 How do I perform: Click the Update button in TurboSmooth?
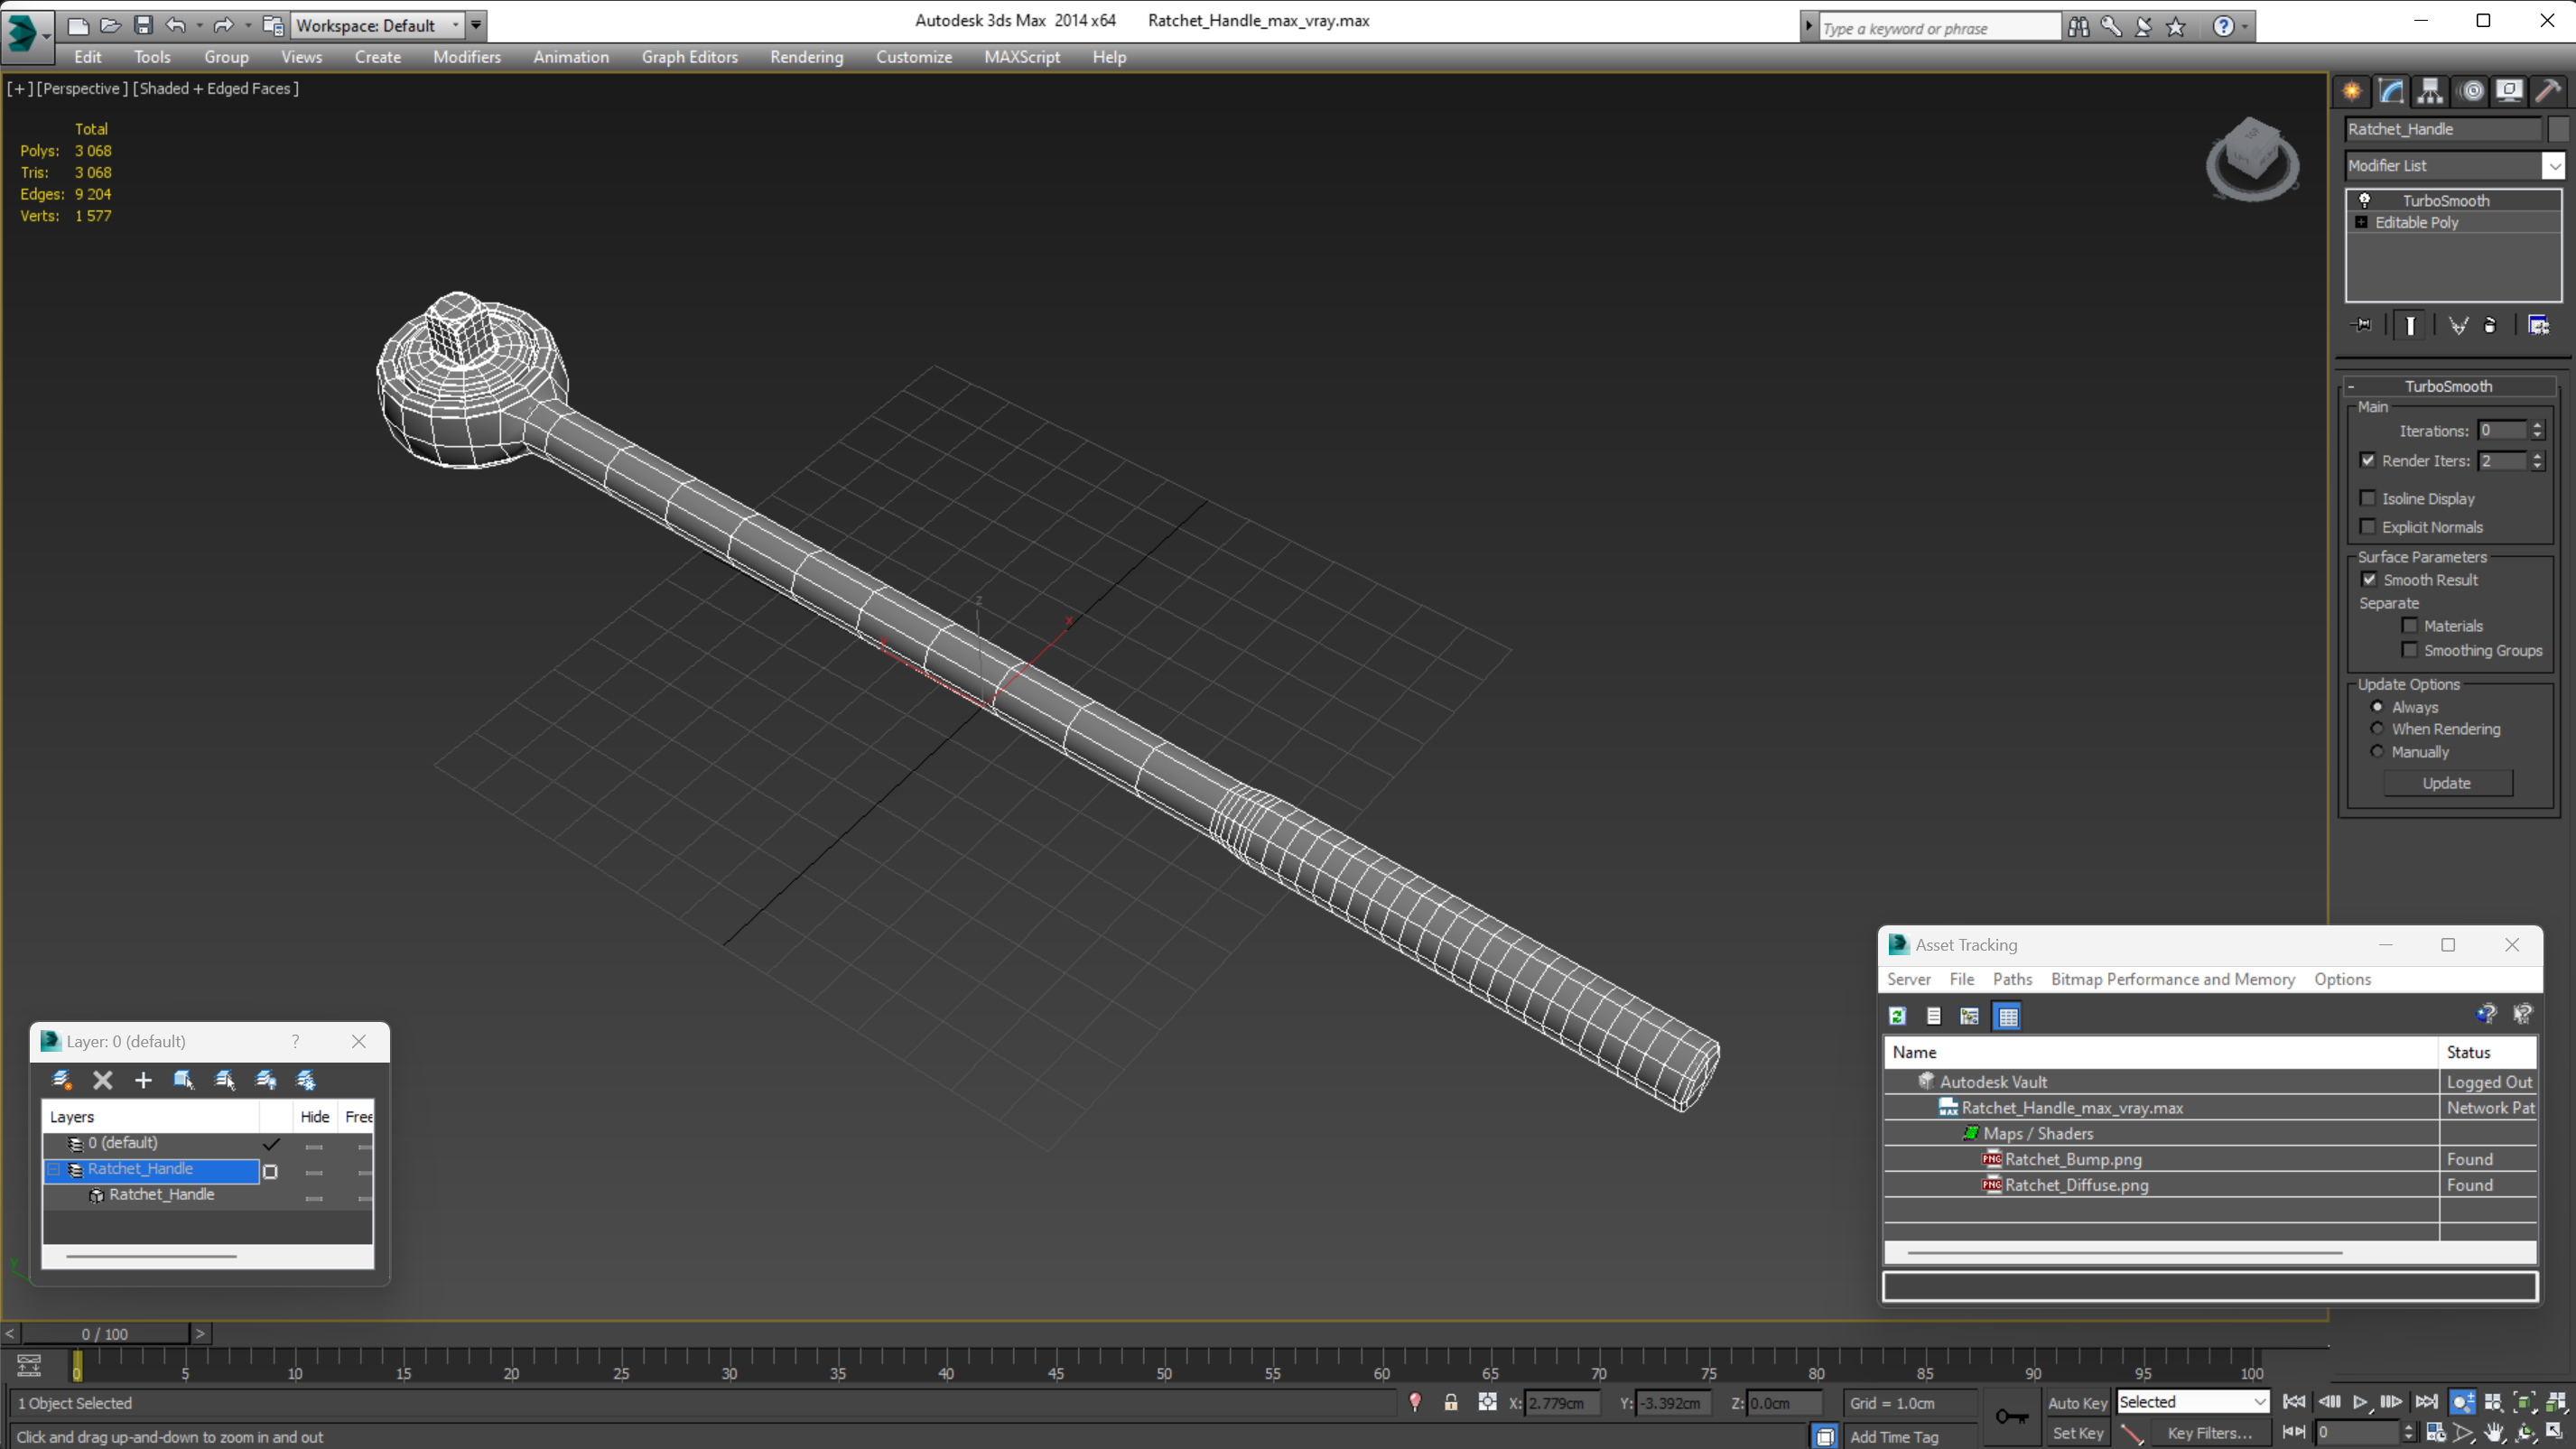[x=2447, y=782]
